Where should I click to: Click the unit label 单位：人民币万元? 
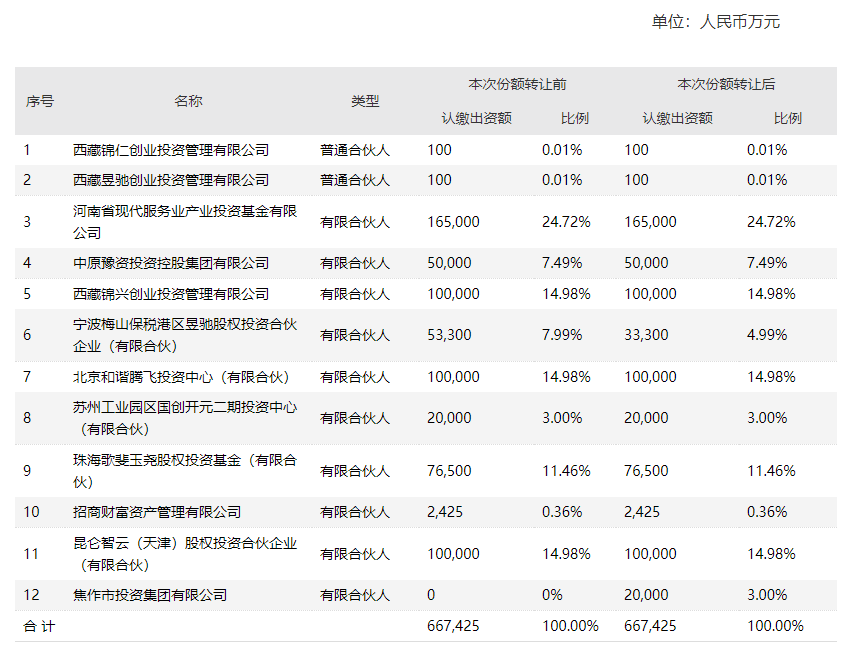[x=715, y=22]
